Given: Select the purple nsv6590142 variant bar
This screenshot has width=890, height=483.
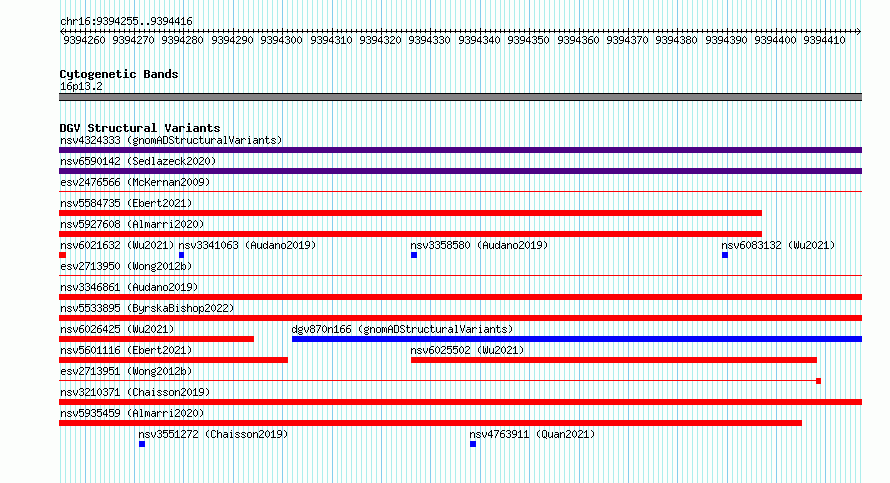Looking at the screenshot, I should [x=460, y=171].
